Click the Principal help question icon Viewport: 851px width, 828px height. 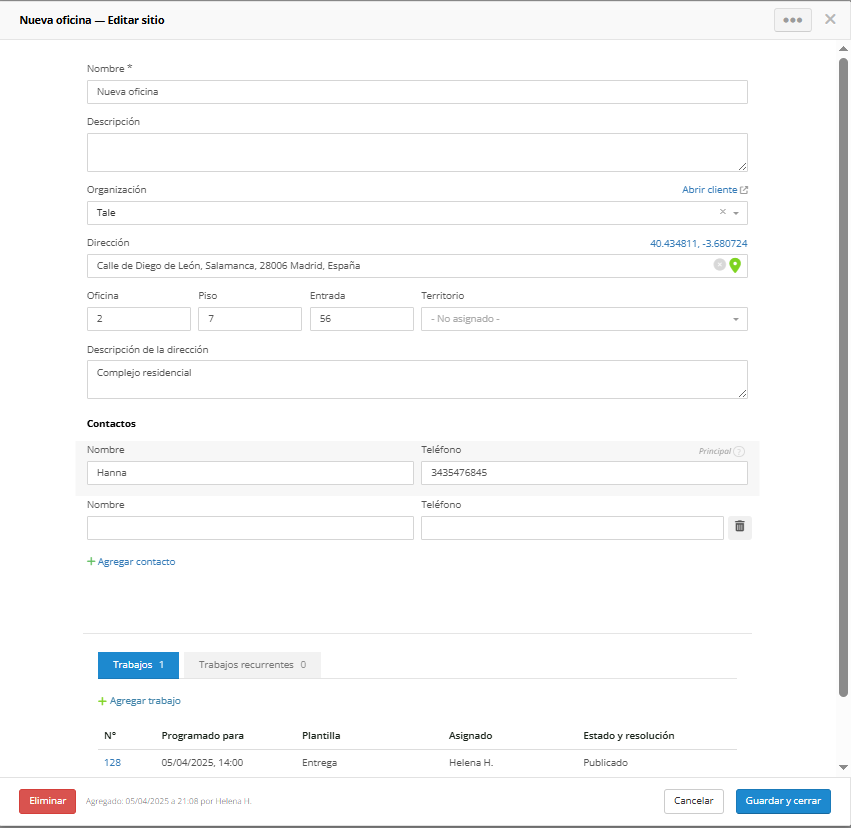coord(739,451)
